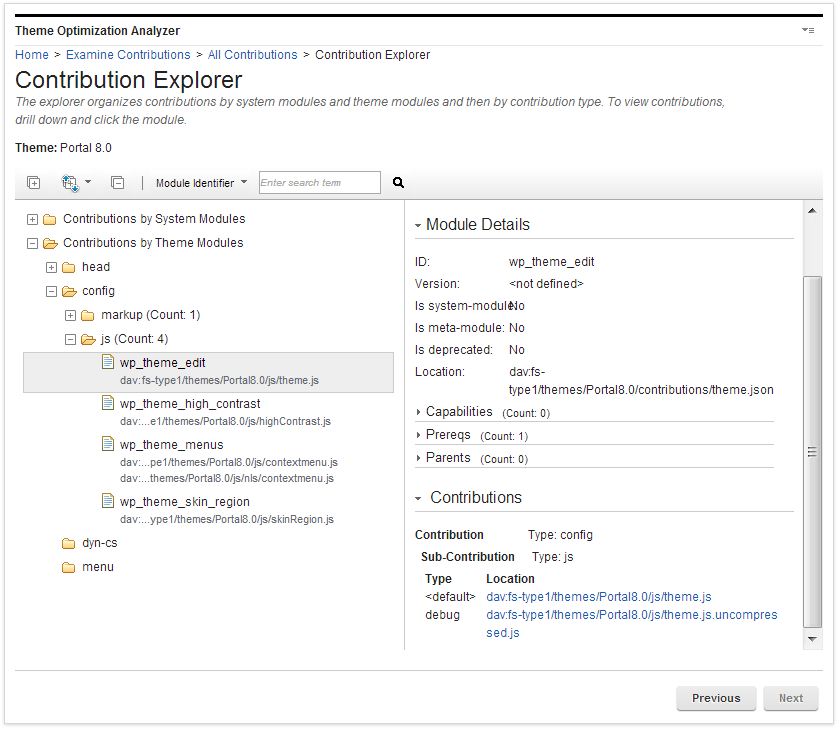Run search with the magnifier icon
The width and height of the screenshot is (840, 730).
pos(397,182)
